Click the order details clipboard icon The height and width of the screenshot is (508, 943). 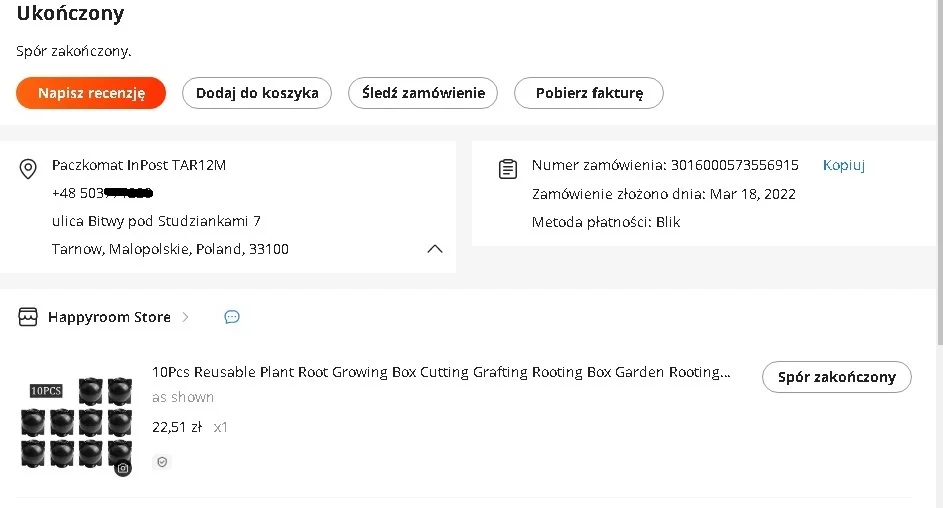[x=508, y=168]
